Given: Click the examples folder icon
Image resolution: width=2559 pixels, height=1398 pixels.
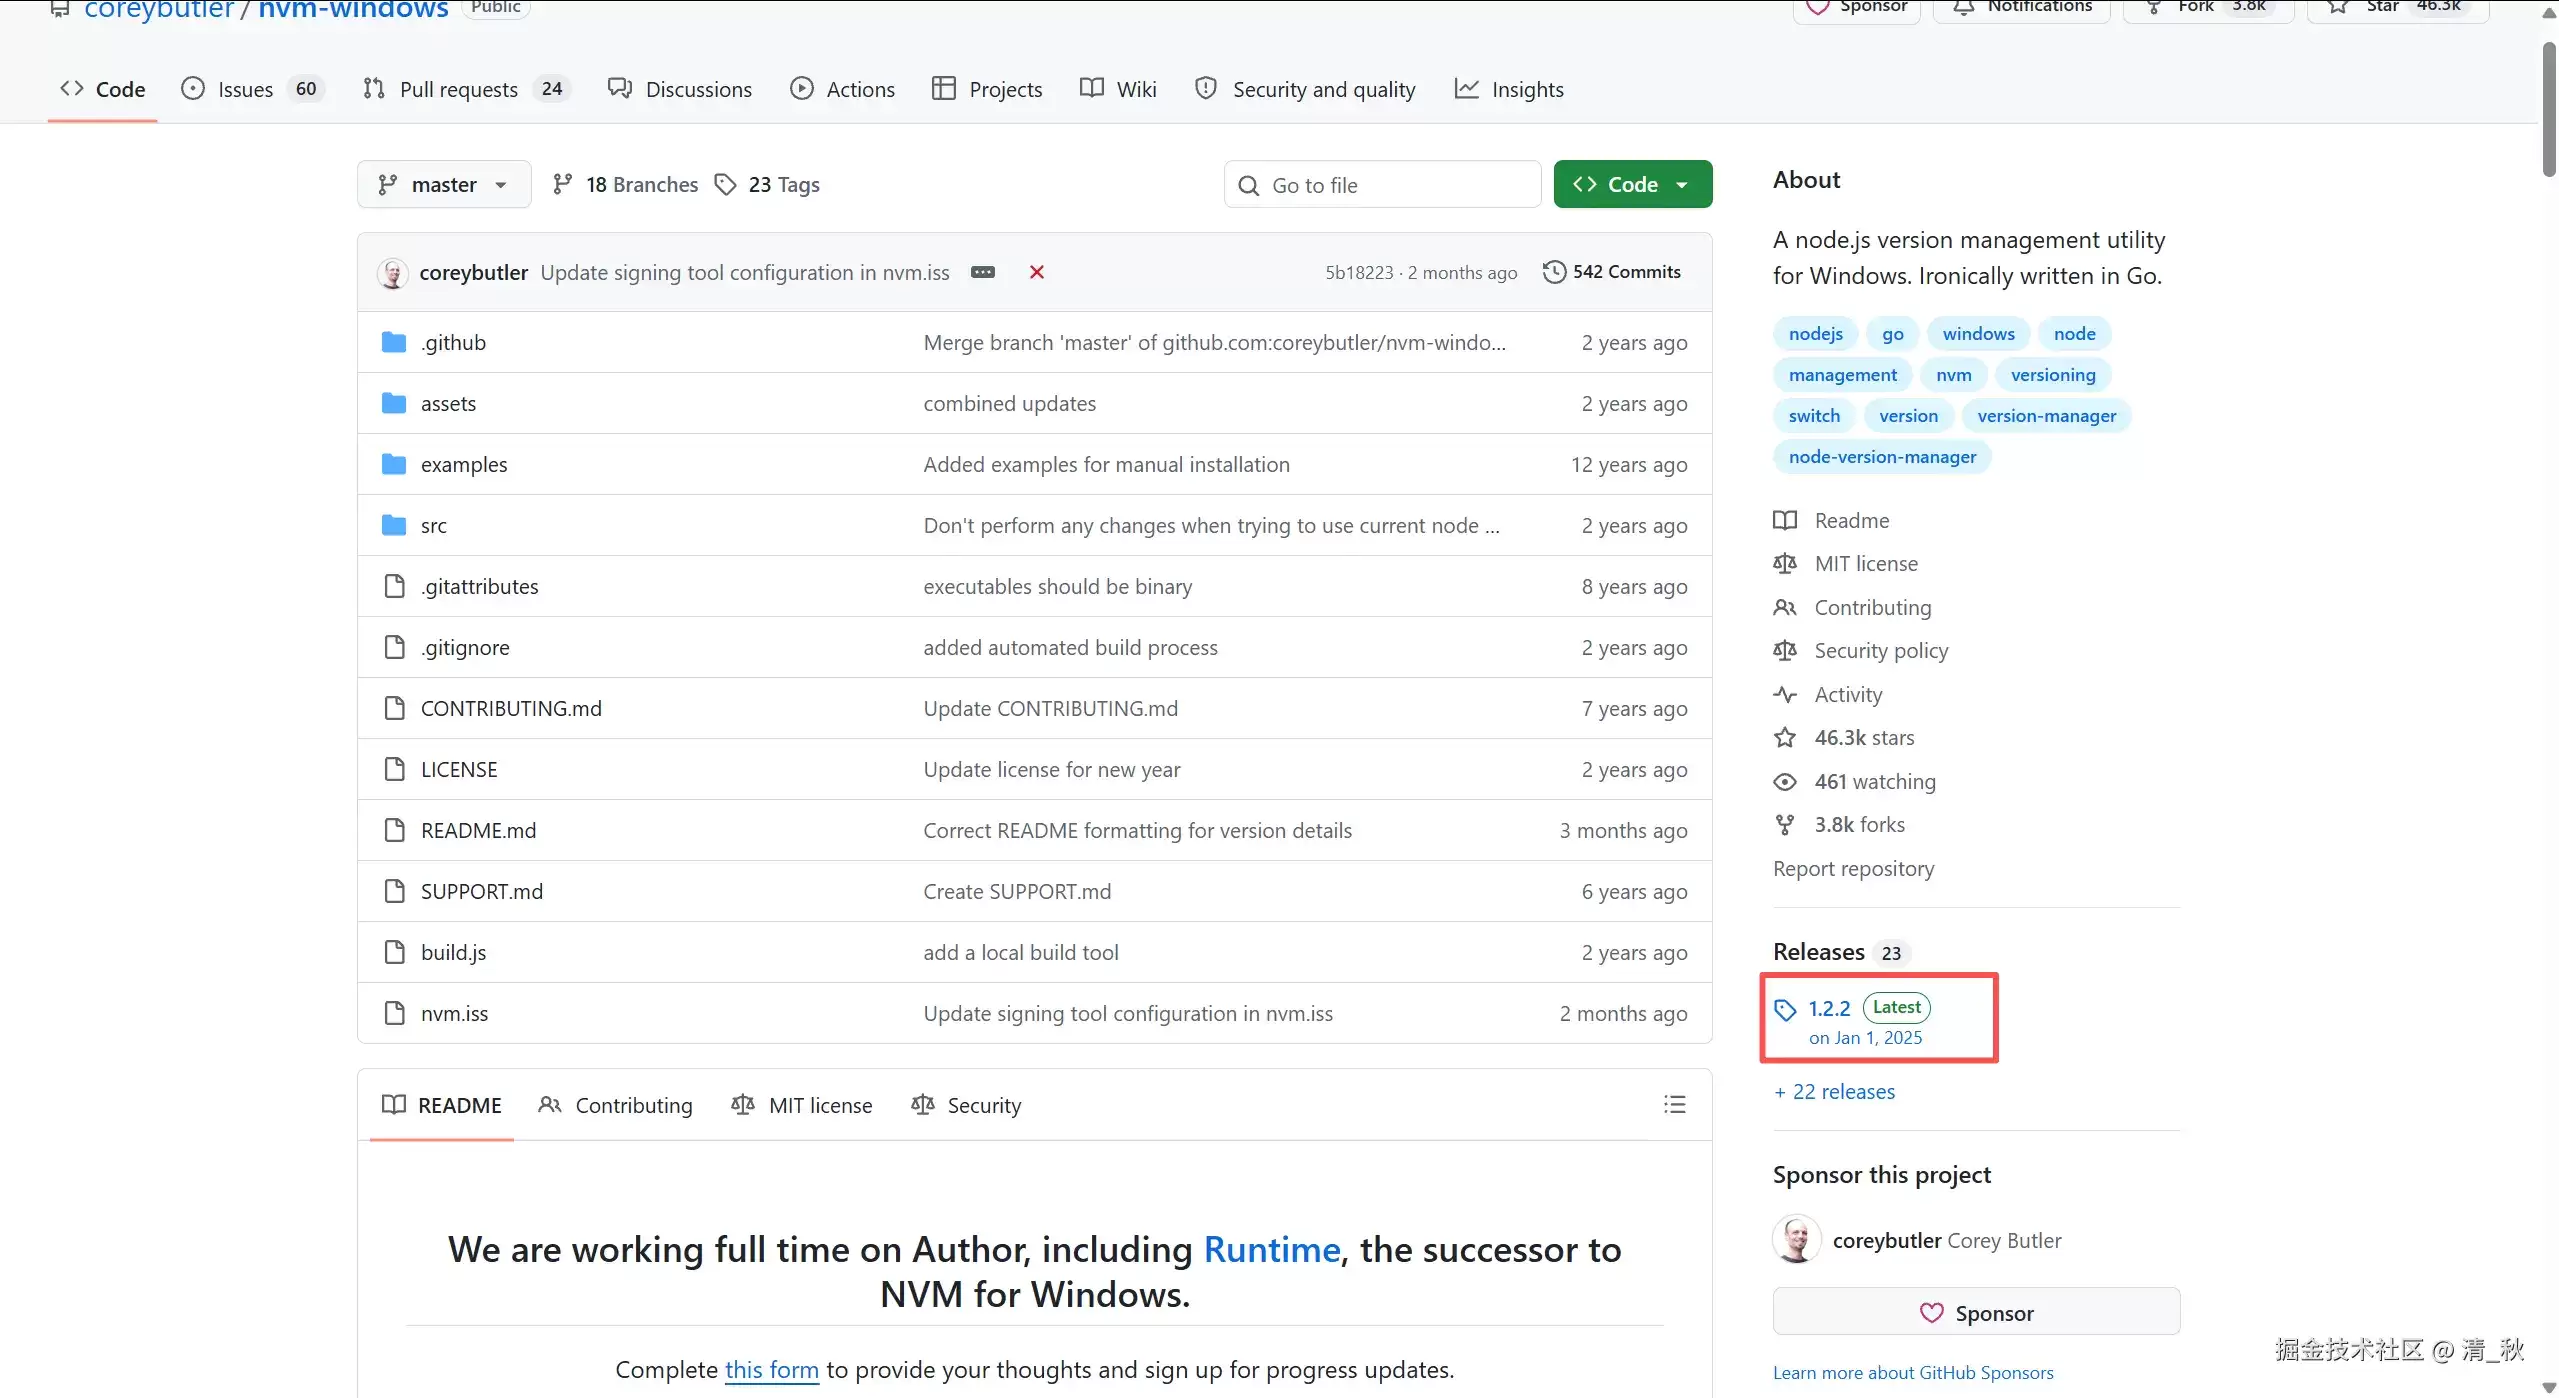Looking at the screenshot, I should 394,465.
